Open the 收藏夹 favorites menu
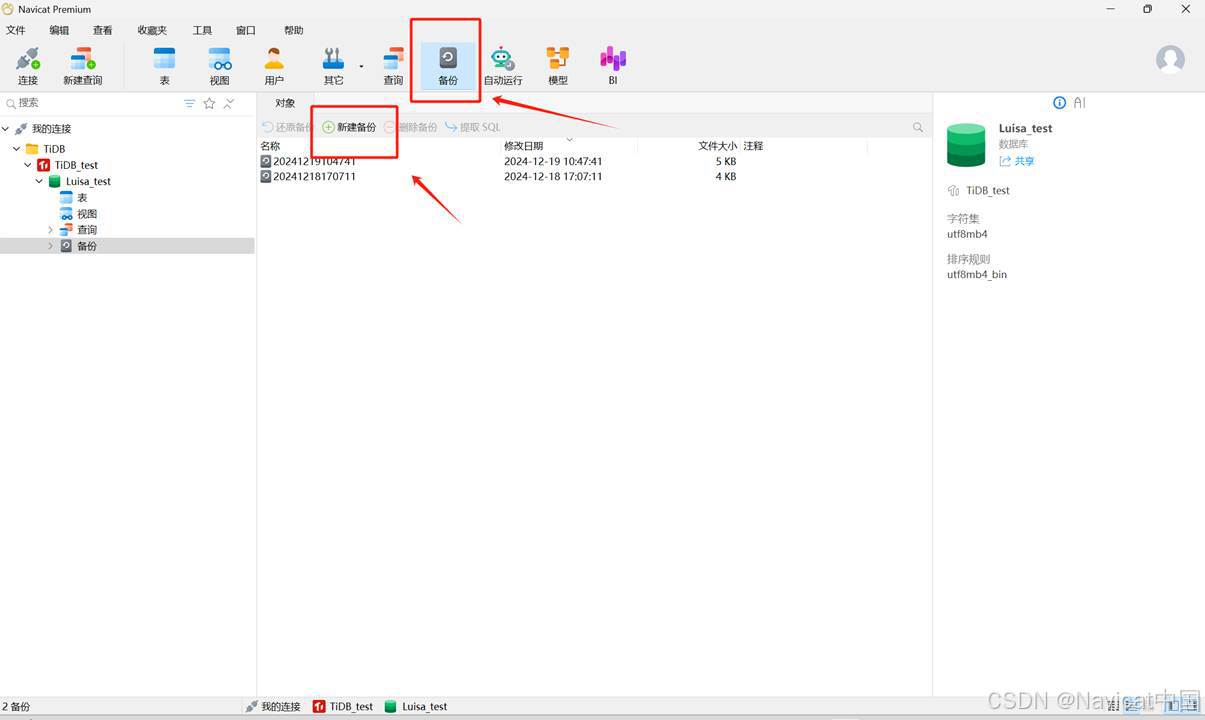This screenshot has width=1205, height=720. pos(152,31)
